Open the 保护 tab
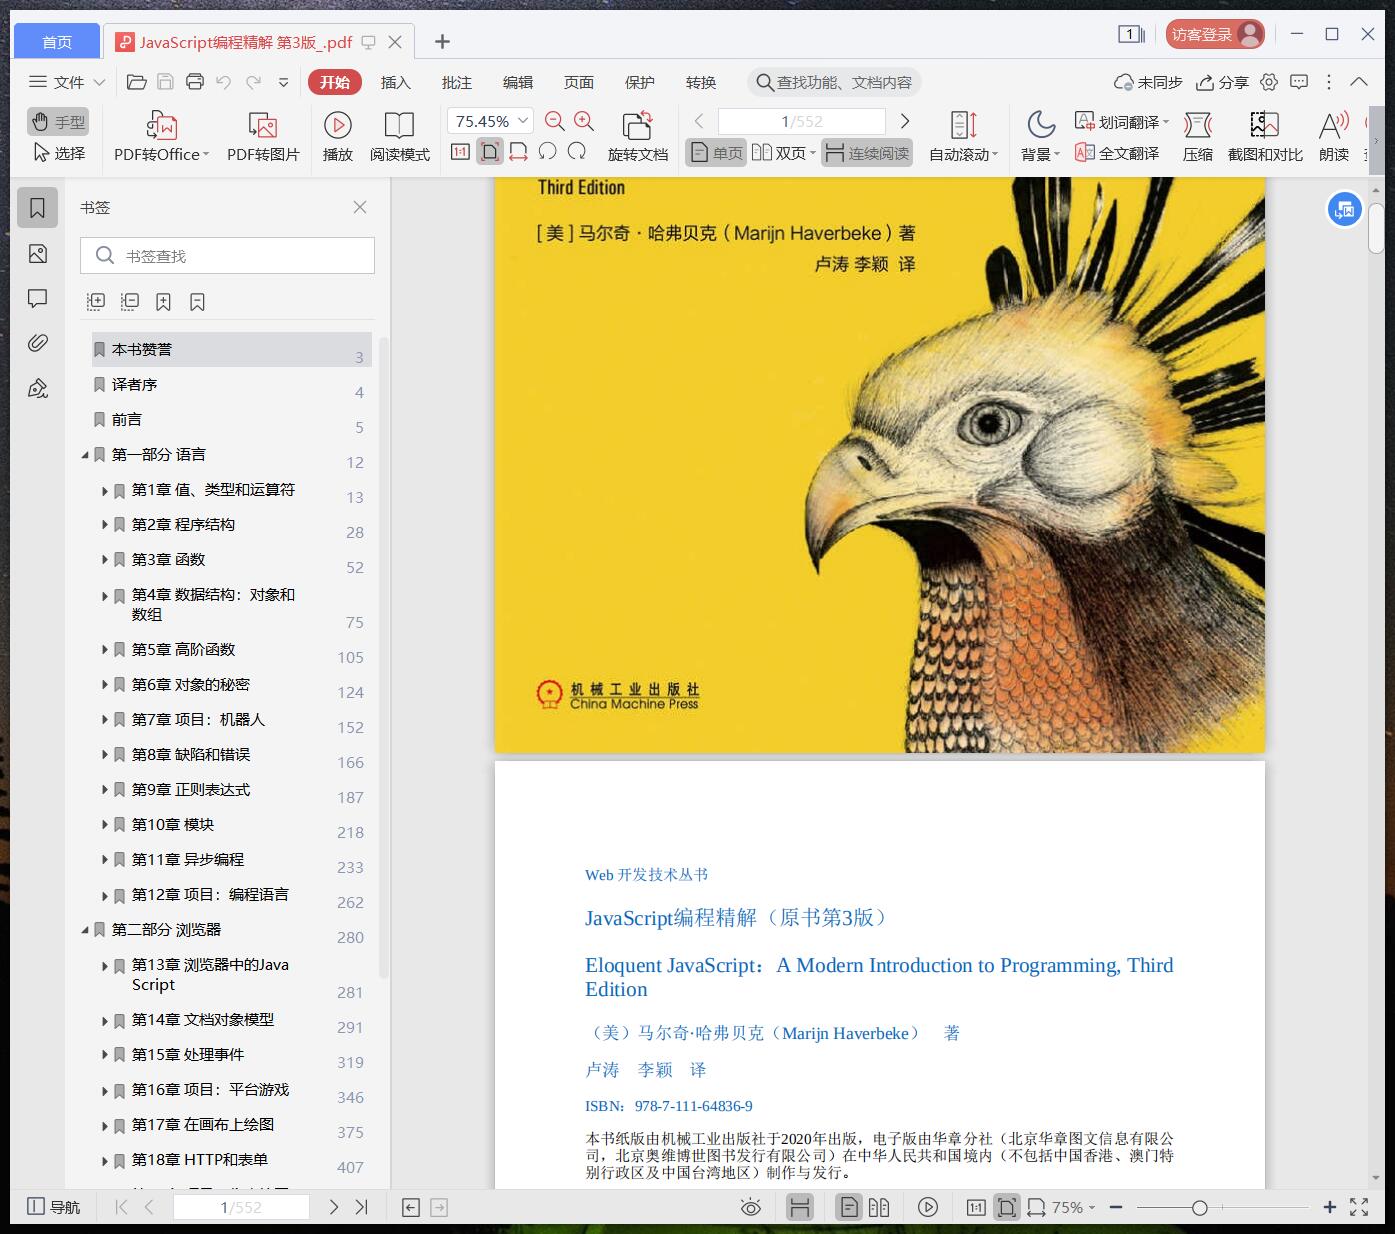This screenshot has width=1395, height=1234. point(640,82)
